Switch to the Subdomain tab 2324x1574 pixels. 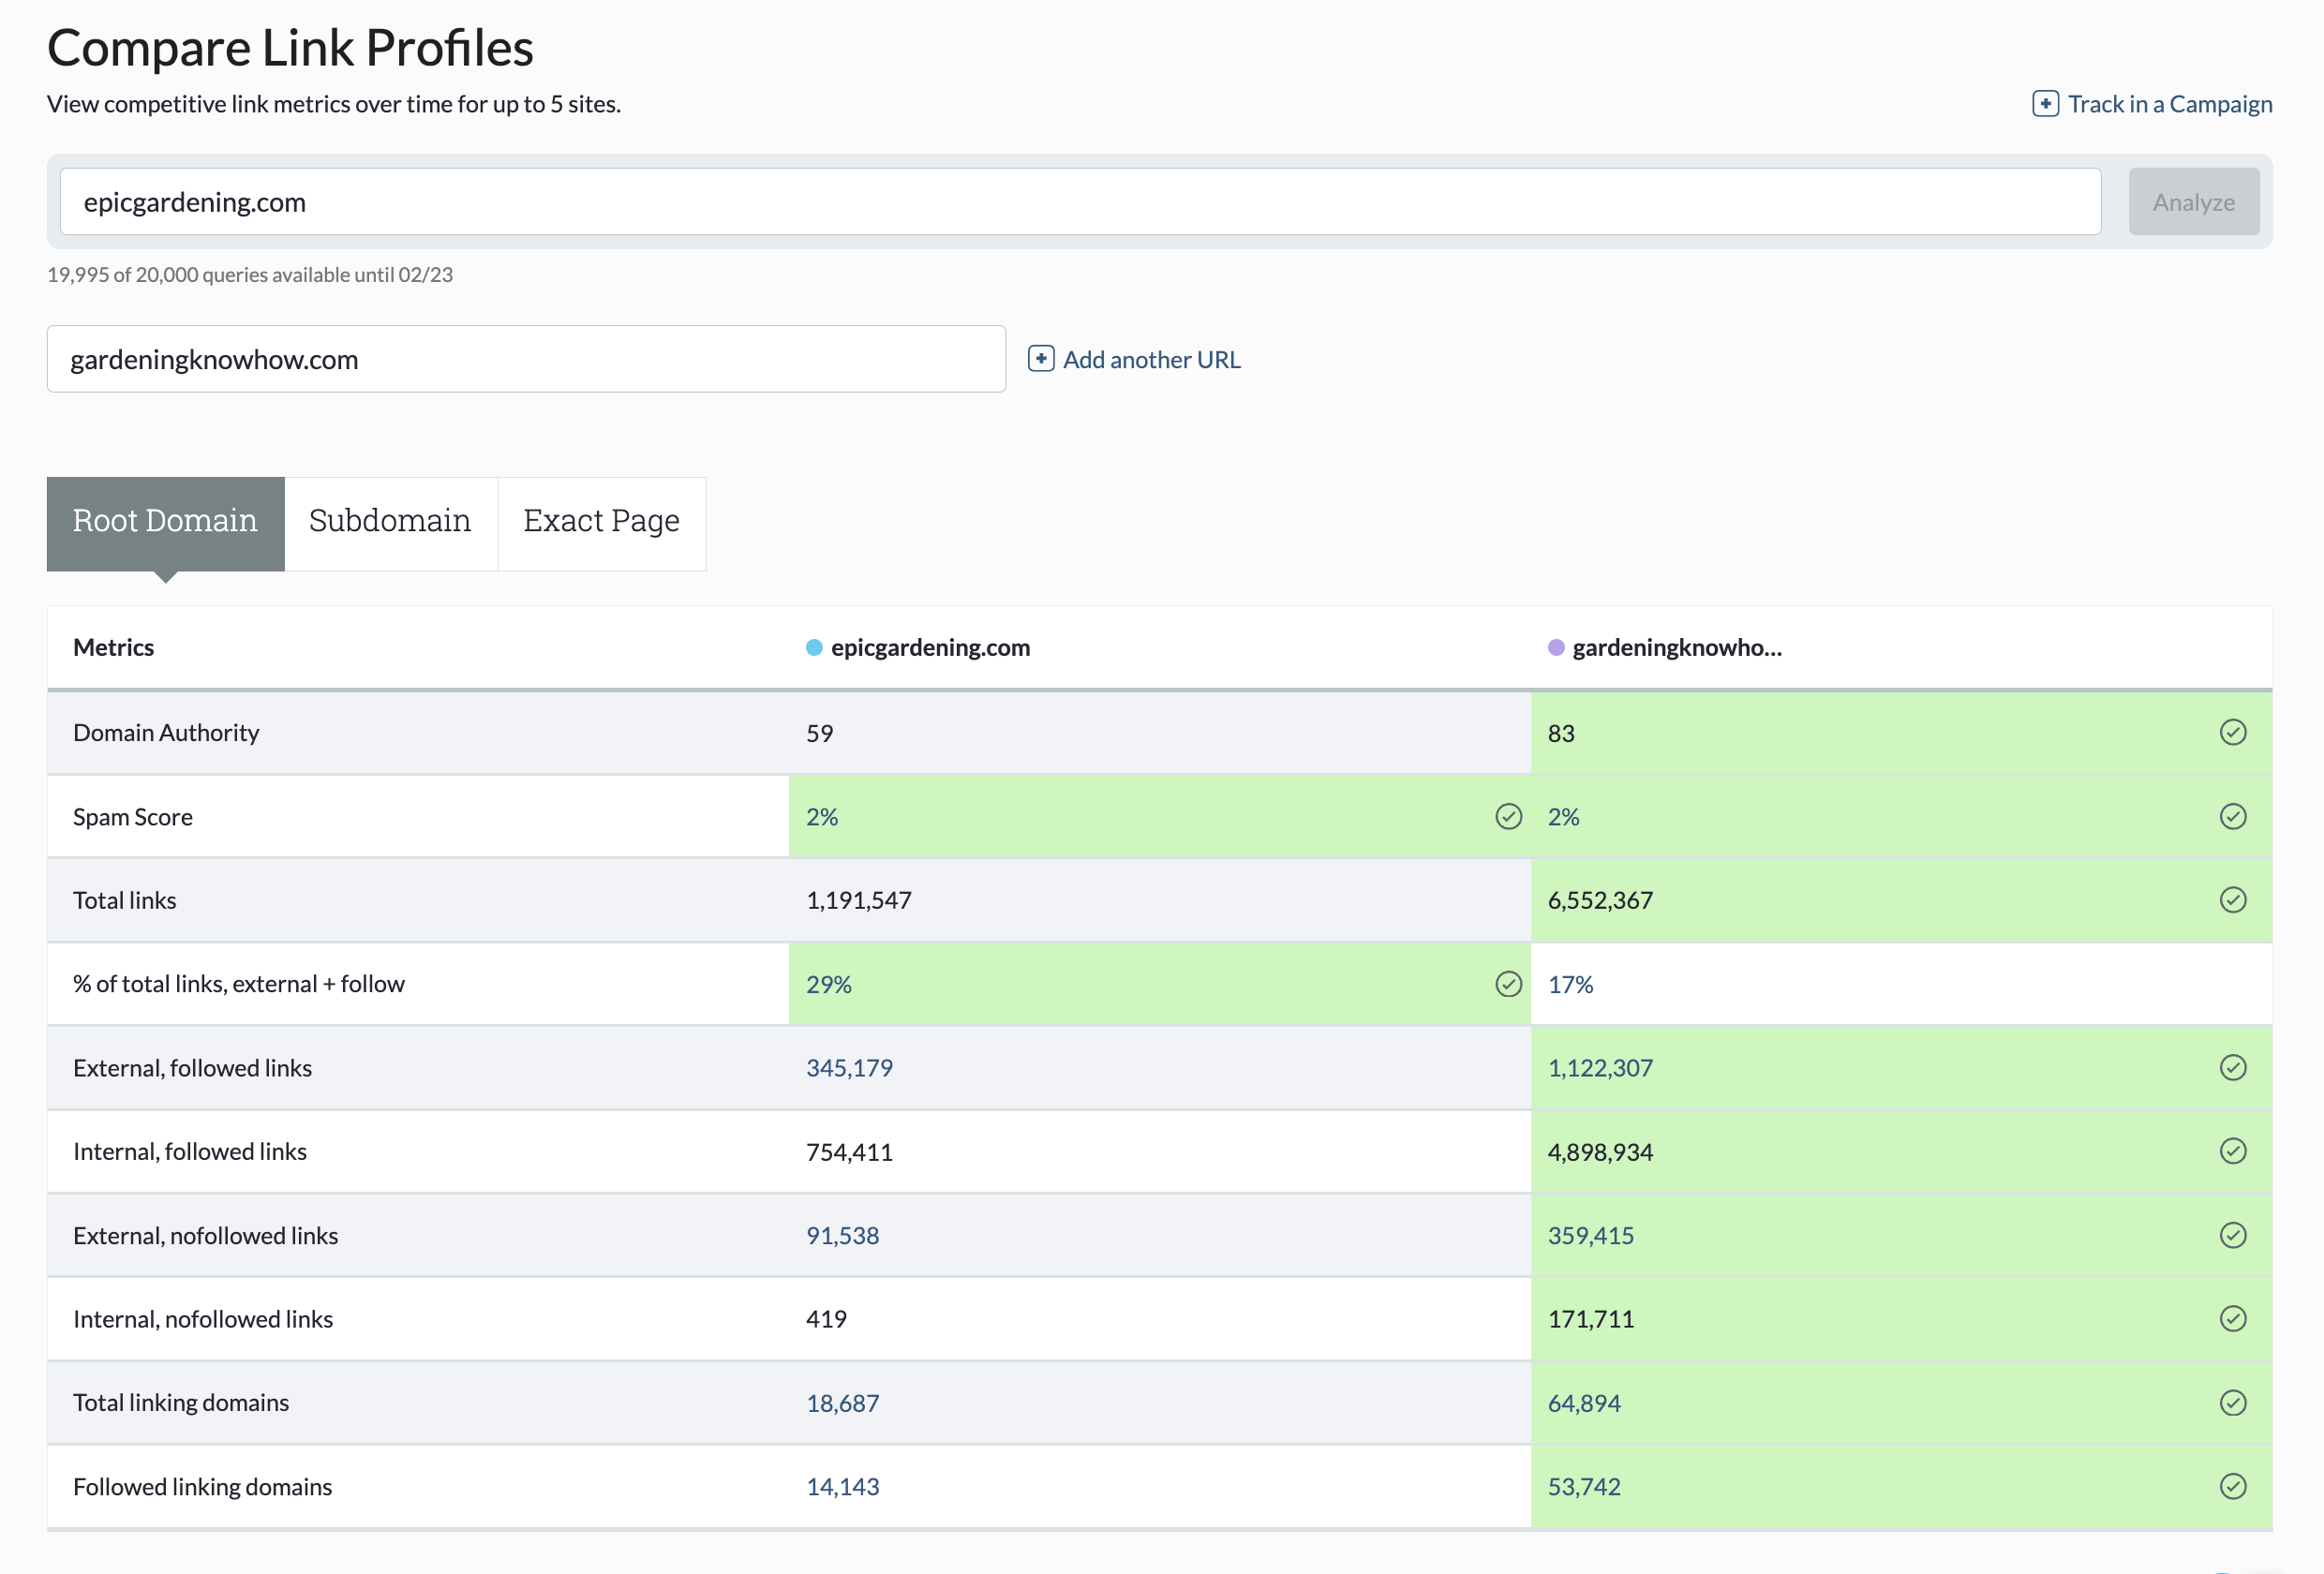pyautogui.click(x=390, y=521)
